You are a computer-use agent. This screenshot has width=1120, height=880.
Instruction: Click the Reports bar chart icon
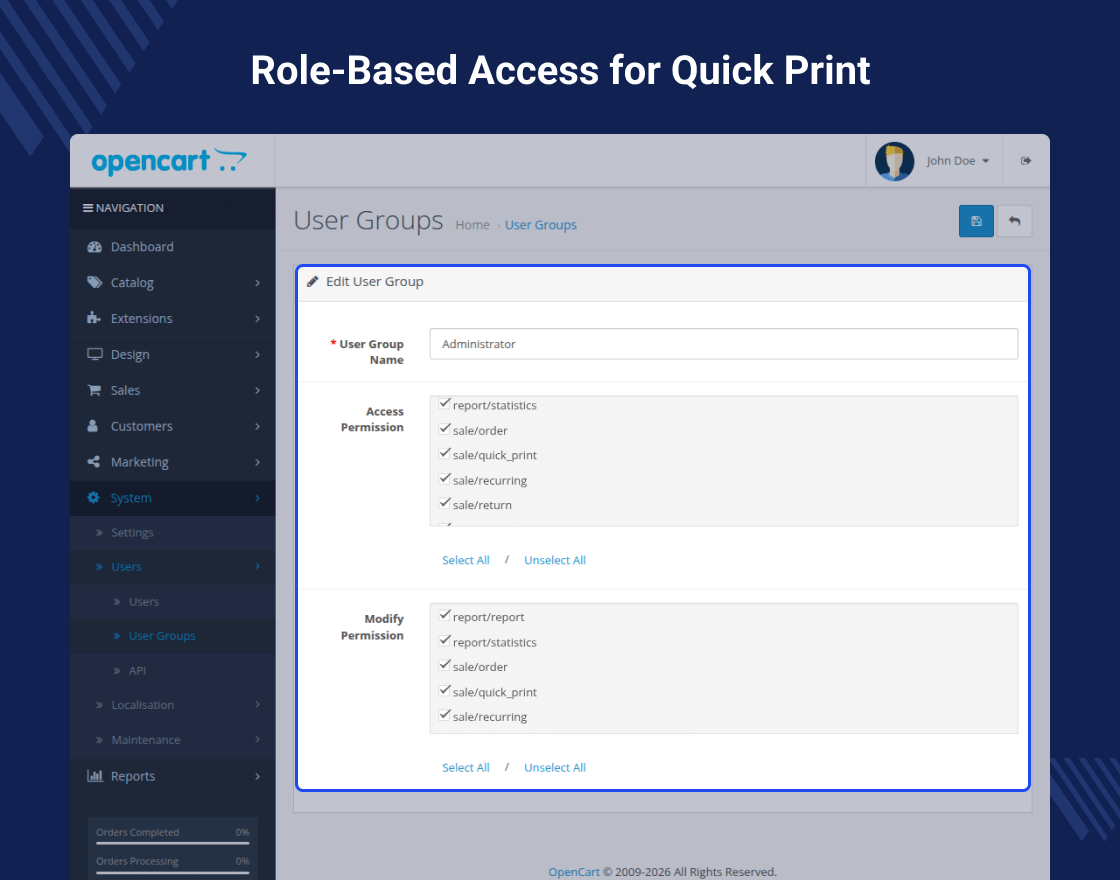(94, 776)
